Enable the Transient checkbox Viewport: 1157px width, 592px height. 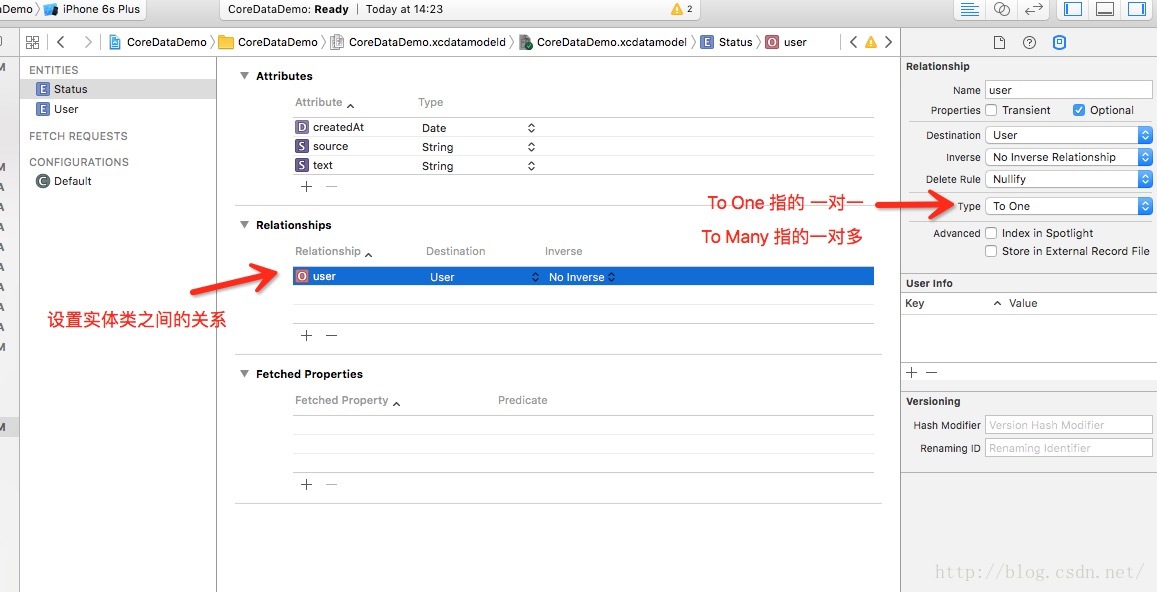(992, 110)
